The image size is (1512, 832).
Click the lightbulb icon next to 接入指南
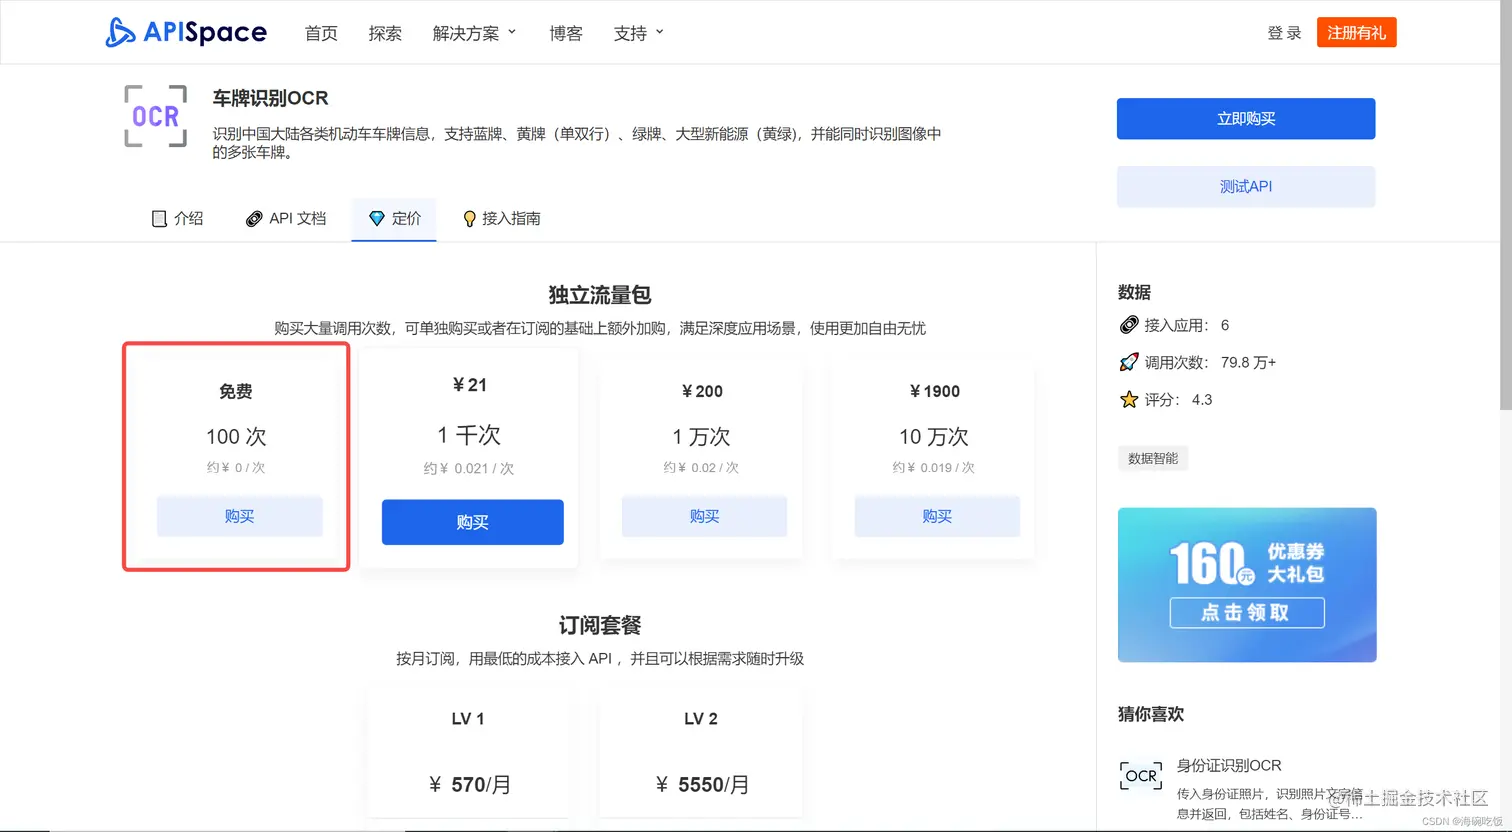pos(469,218)
